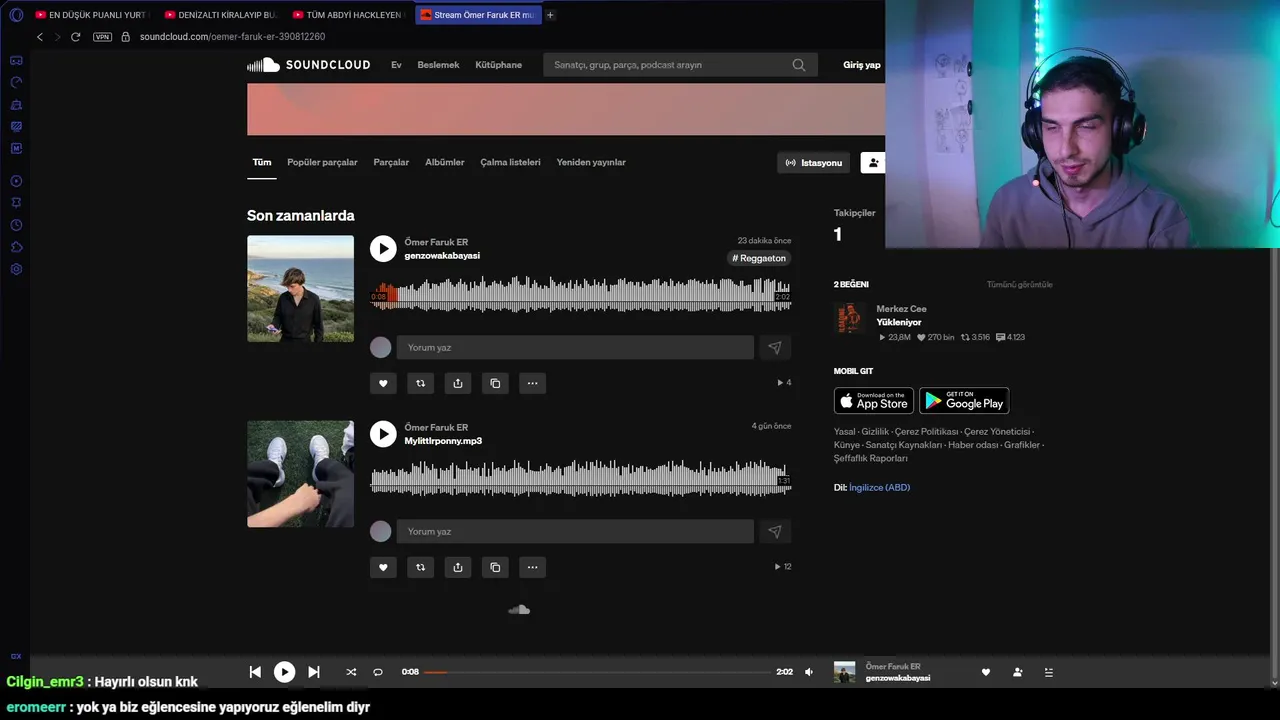
Task: Seek within the genzowakabayasi waveform
Action: point(580,295)
